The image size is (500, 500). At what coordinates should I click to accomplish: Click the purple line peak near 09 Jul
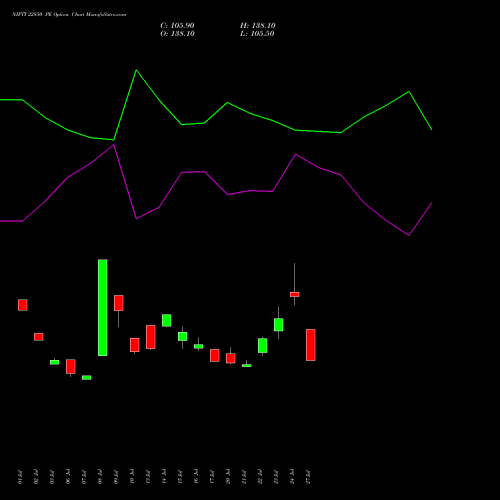point(114,145)
